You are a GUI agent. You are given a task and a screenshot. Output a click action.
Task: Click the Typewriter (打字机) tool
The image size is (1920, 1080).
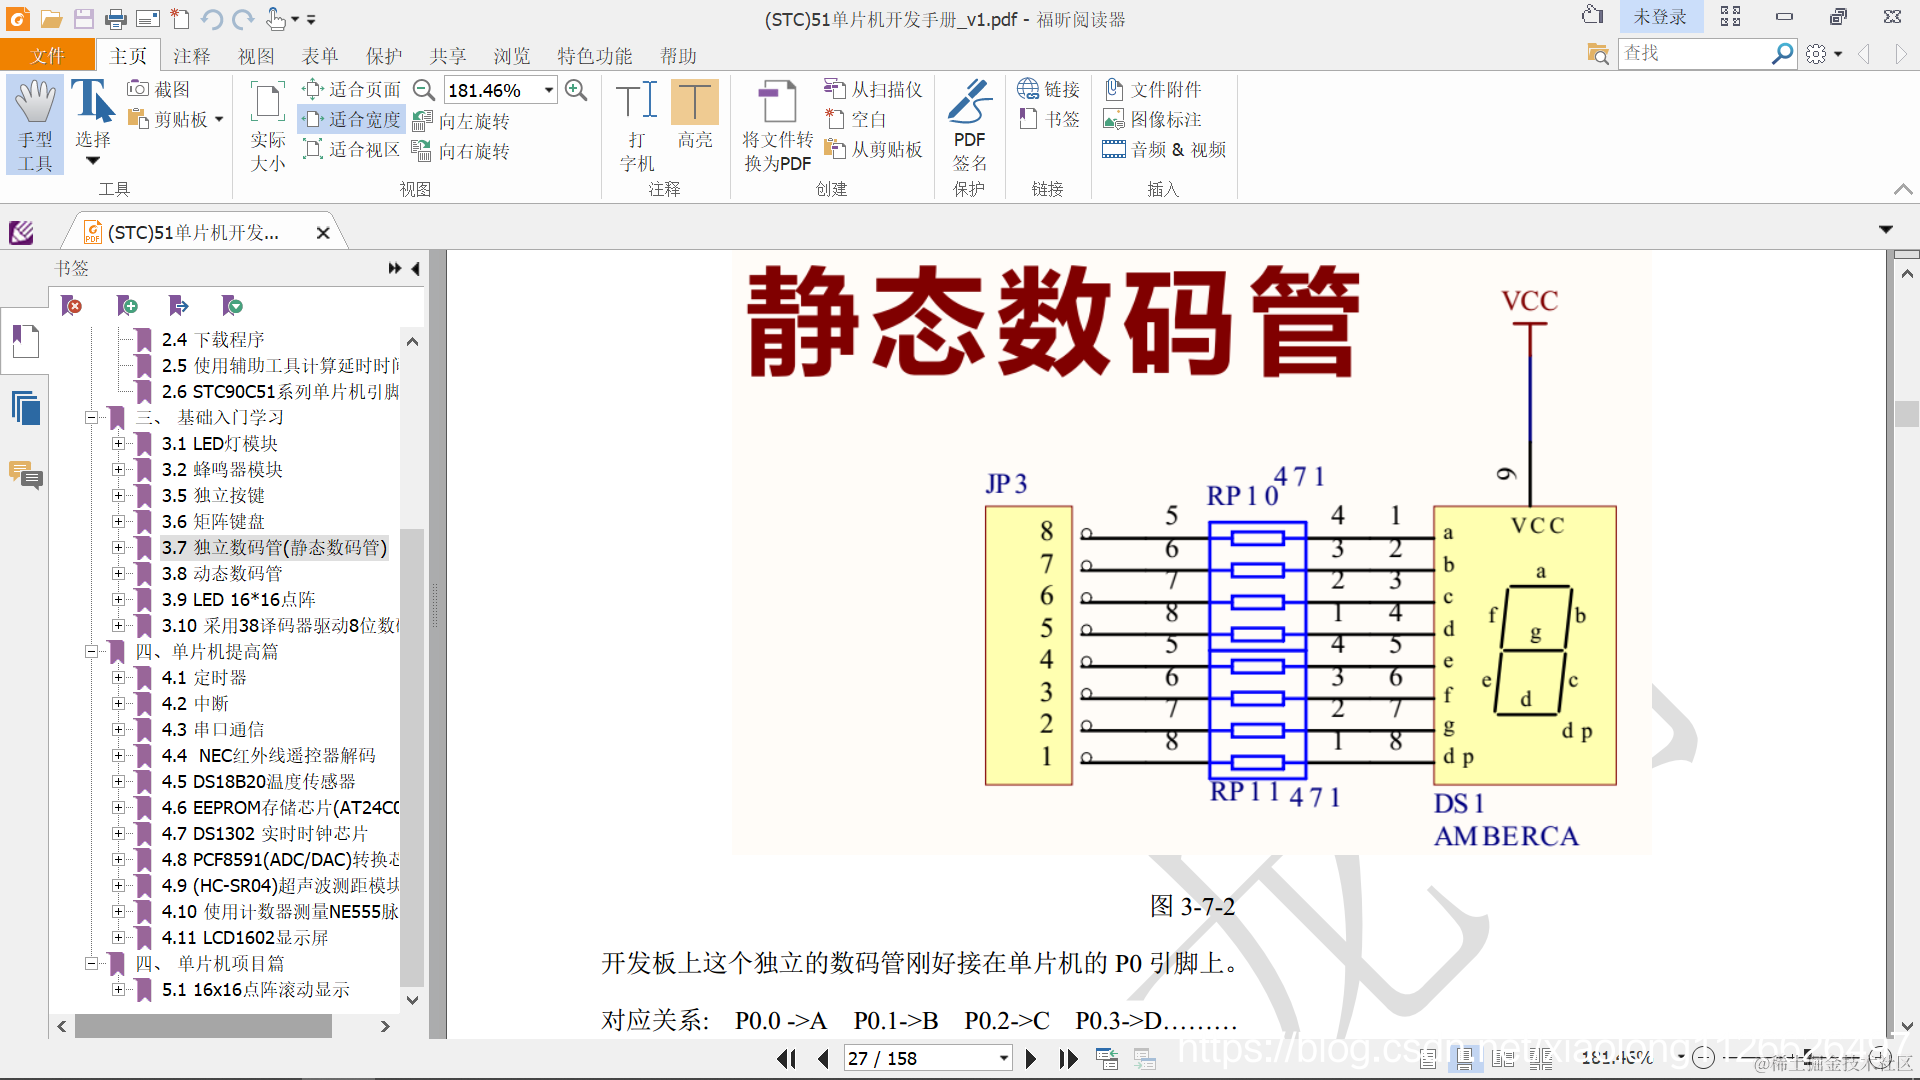tap(637, 125)
